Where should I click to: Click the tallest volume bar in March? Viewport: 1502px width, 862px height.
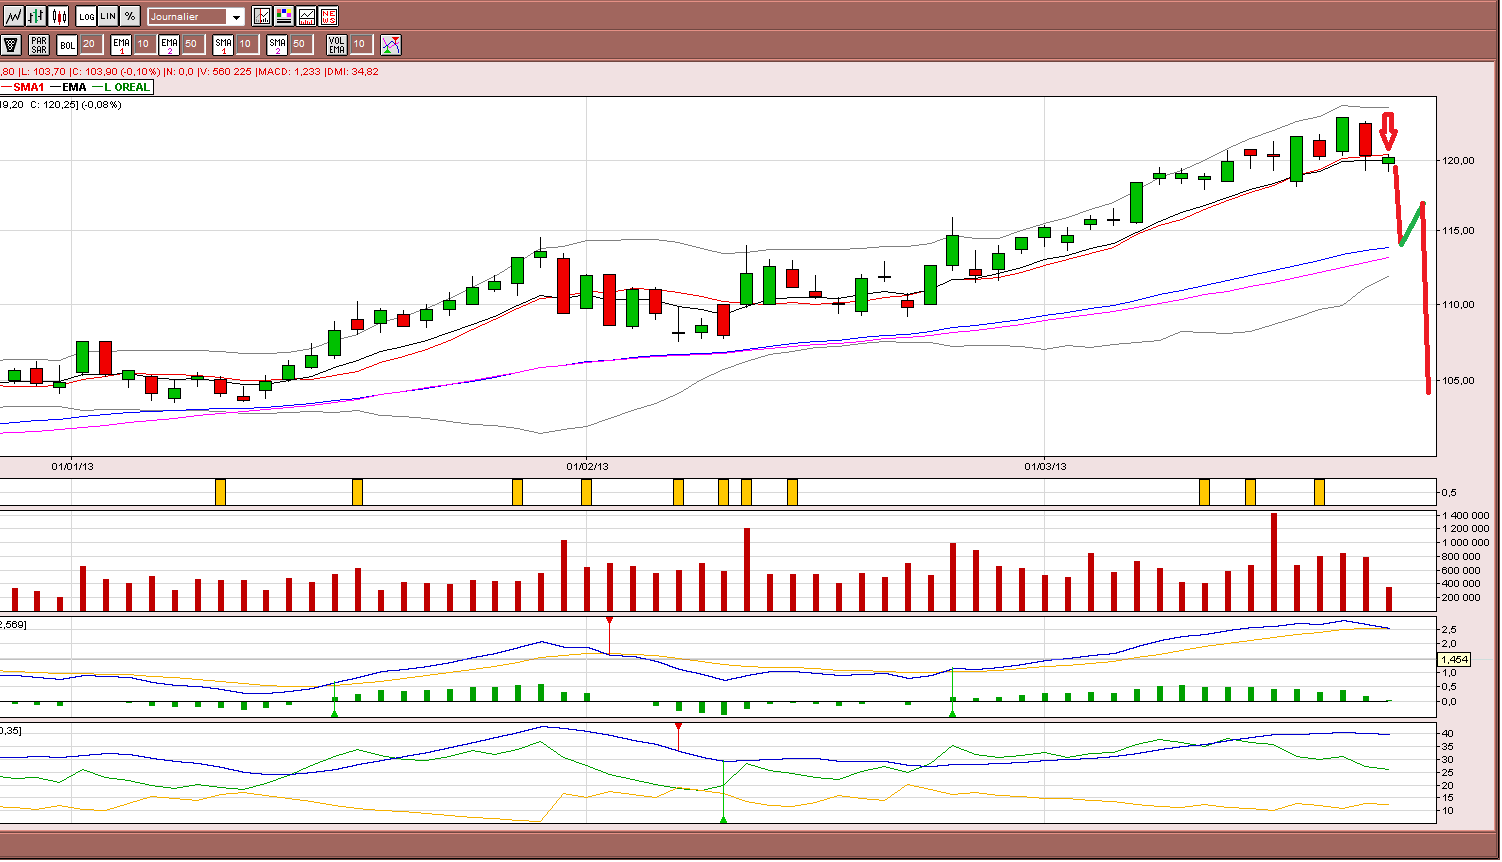(1274, 562)
